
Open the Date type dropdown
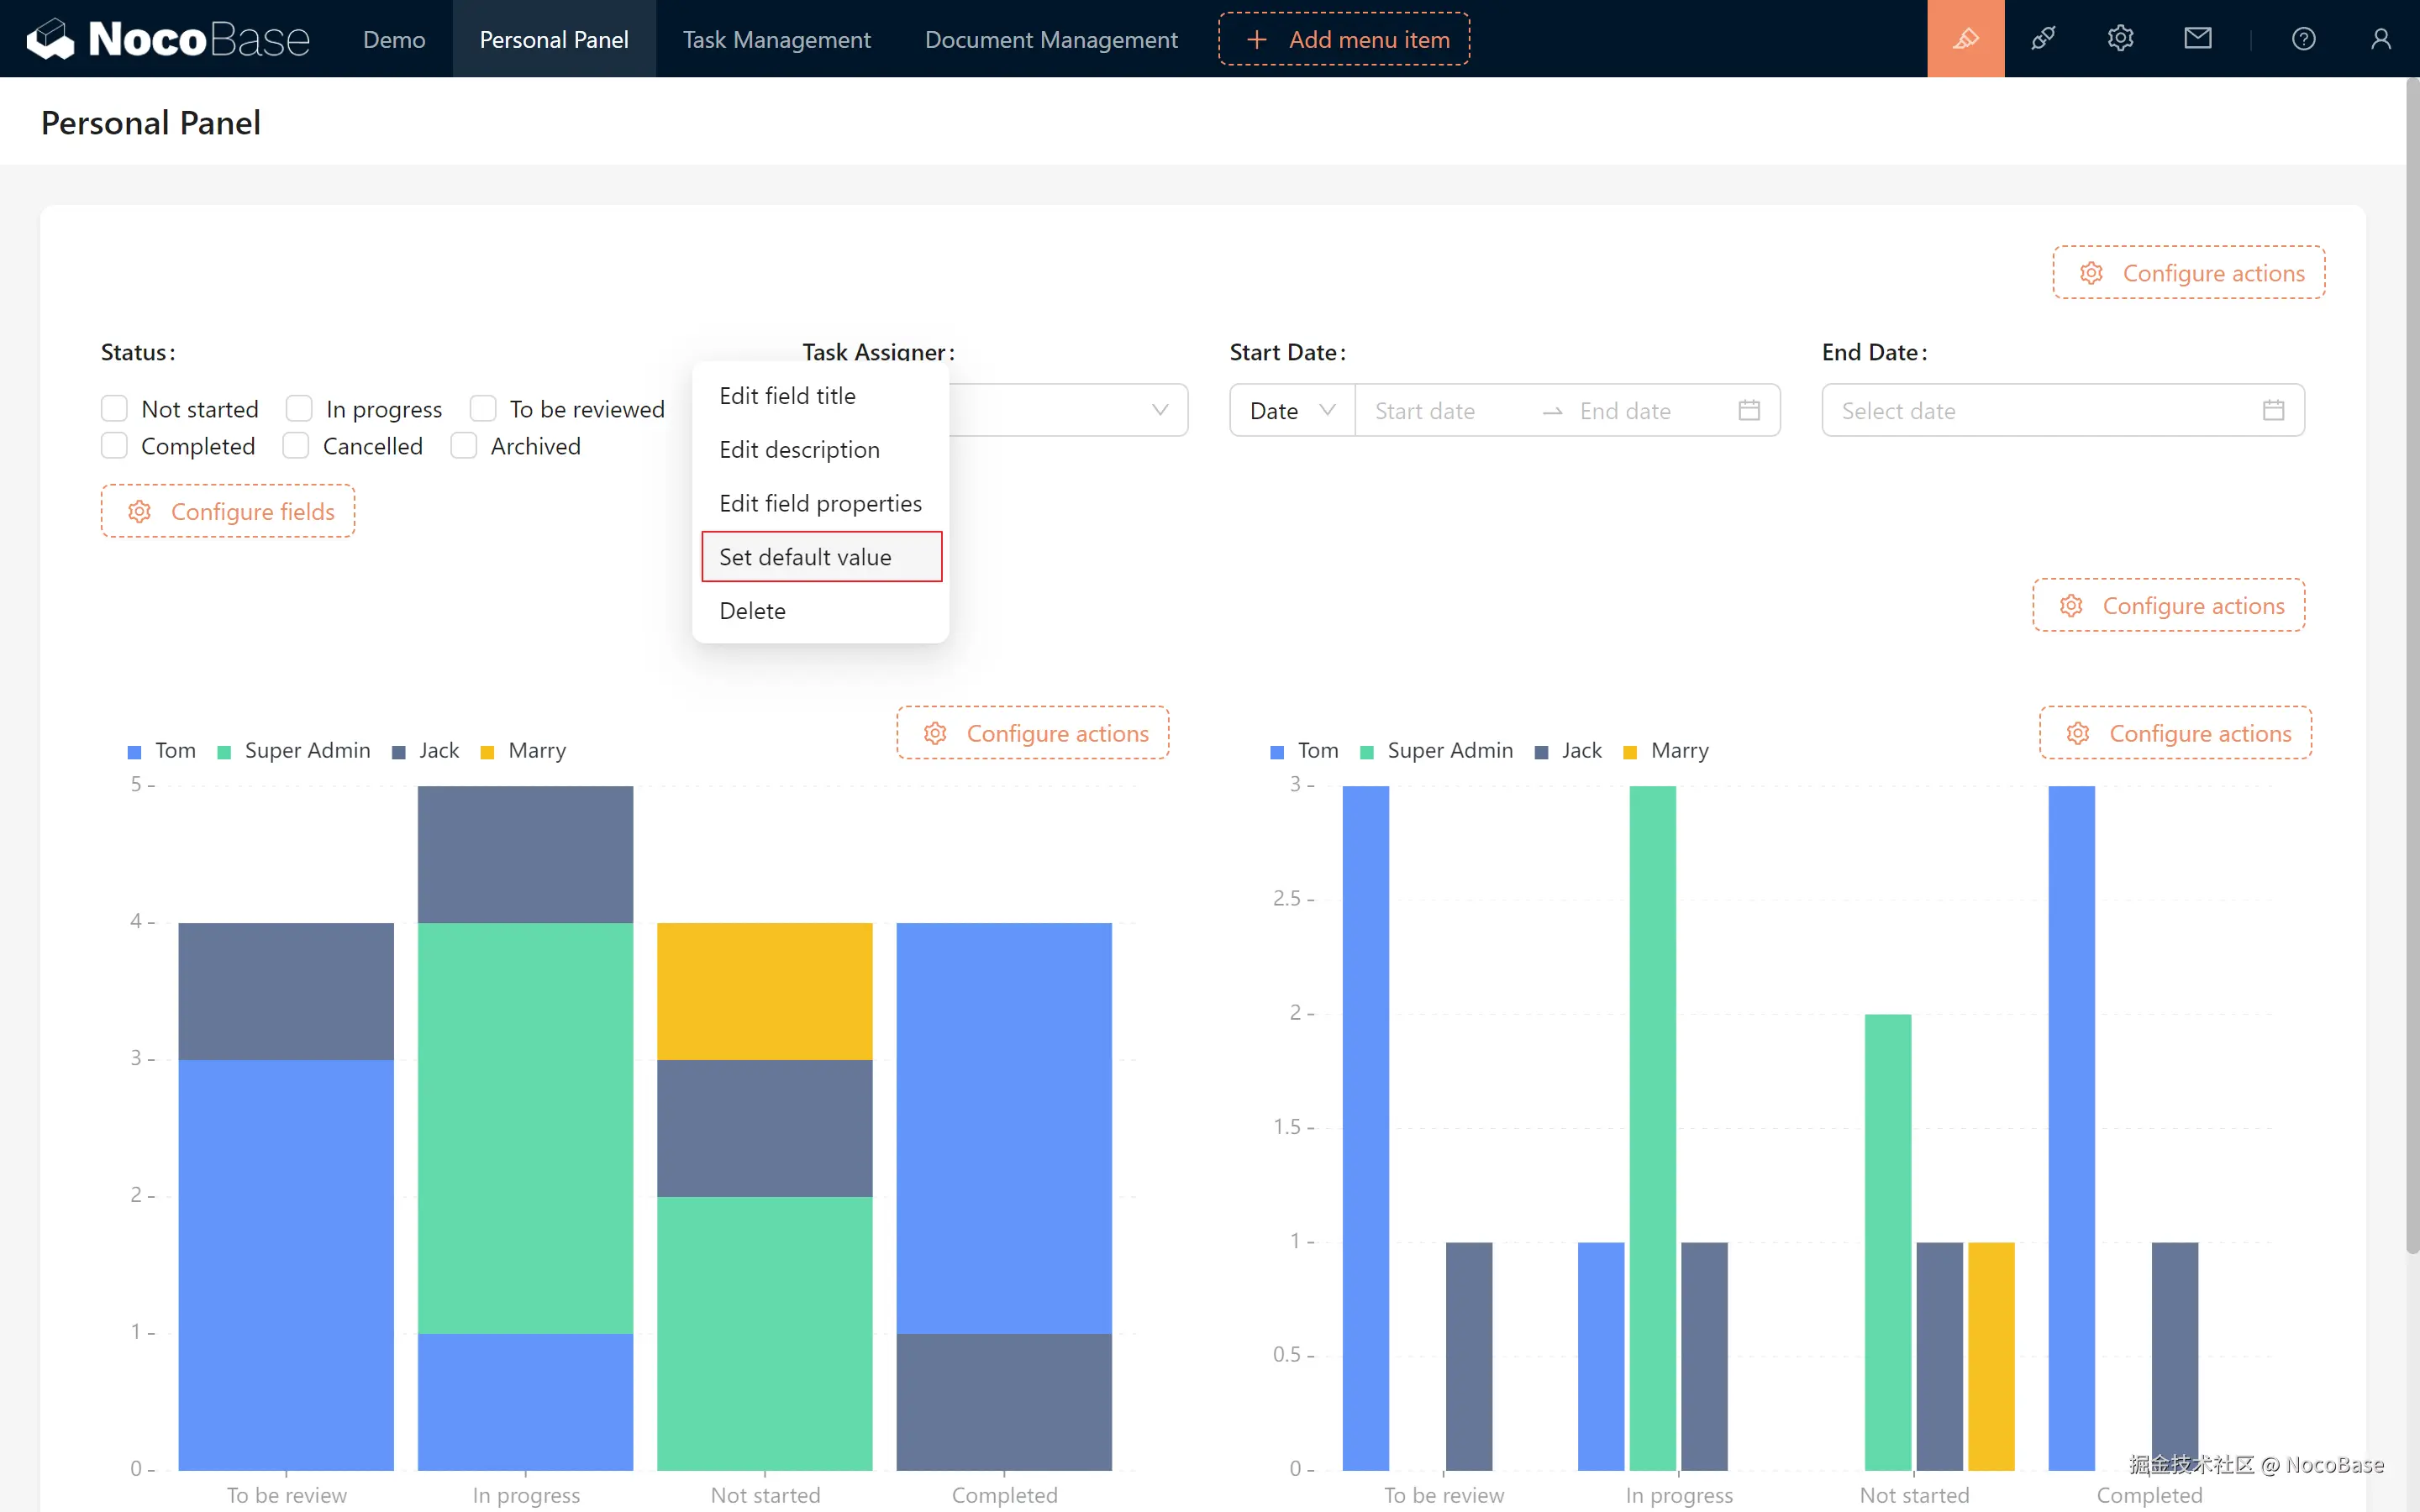point(1291,410)
